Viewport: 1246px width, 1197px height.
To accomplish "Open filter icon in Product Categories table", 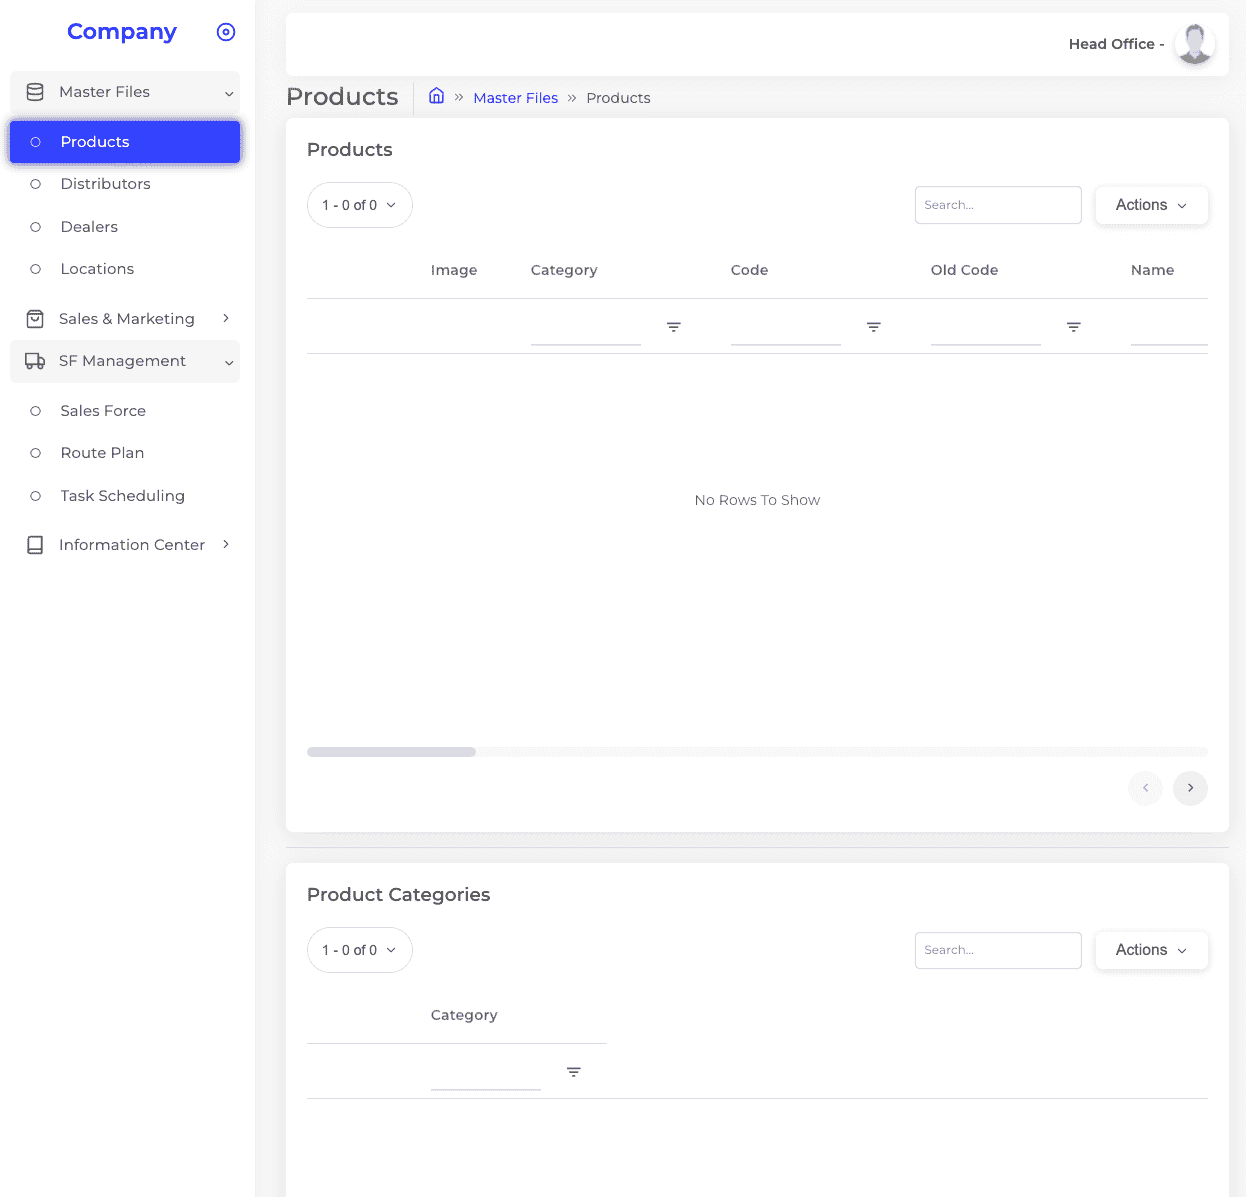I will [x=573, y=1072].
